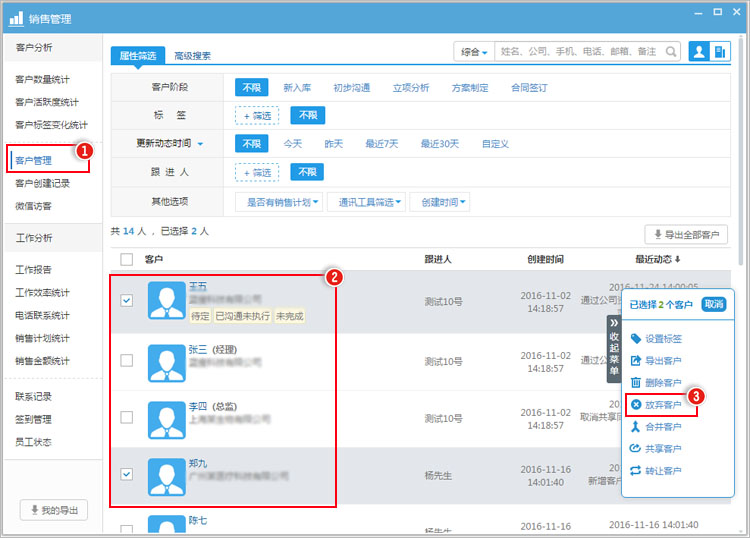Open 工作效率统计 in the sidebar
Image resolution: width=750 pixels, height=538 pixels.
point(42,293)
